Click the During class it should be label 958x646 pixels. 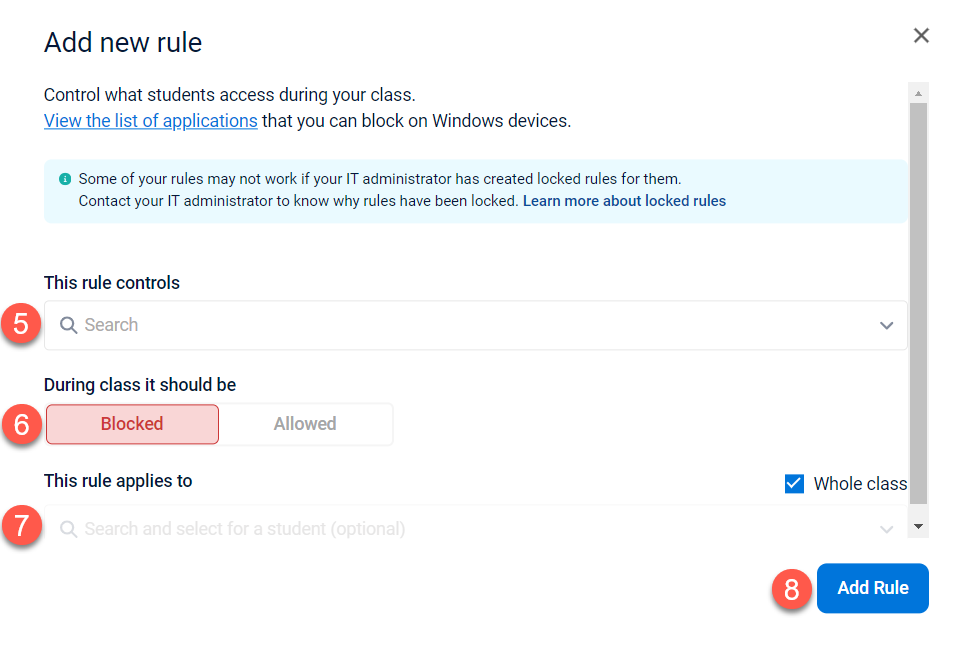140,385
